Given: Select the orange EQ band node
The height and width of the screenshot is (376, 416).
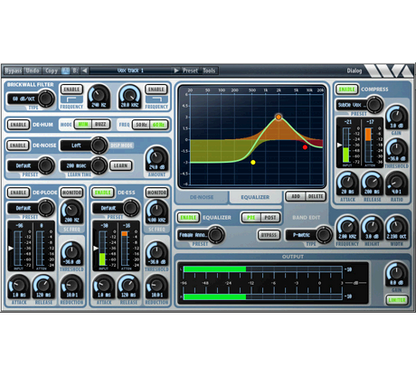Looking at the screenshot, I should coord(278,117).
